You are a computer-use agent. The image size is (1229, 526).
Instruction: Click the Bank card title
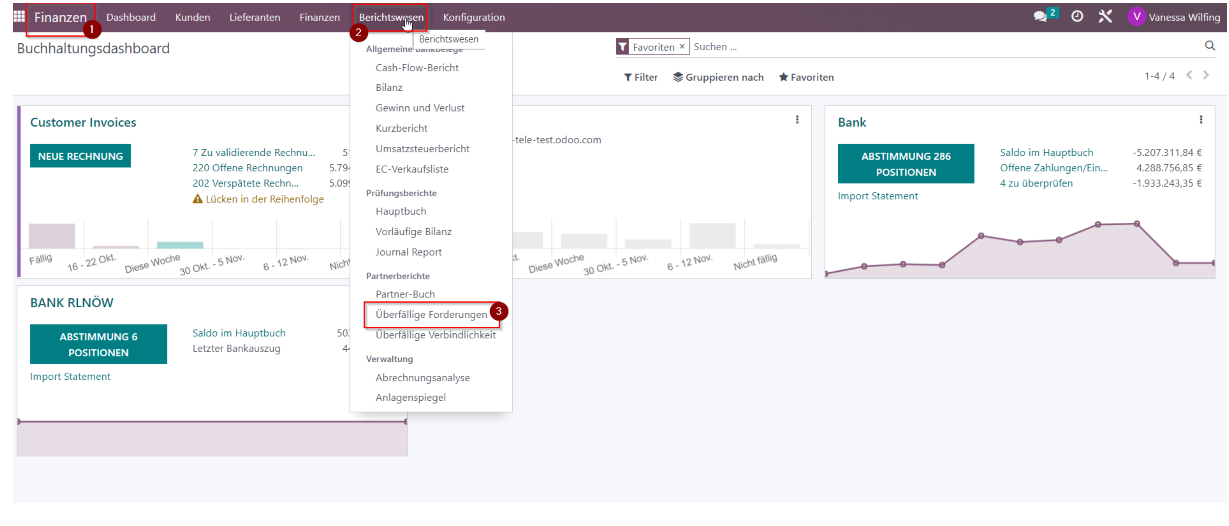coord(852,123)
